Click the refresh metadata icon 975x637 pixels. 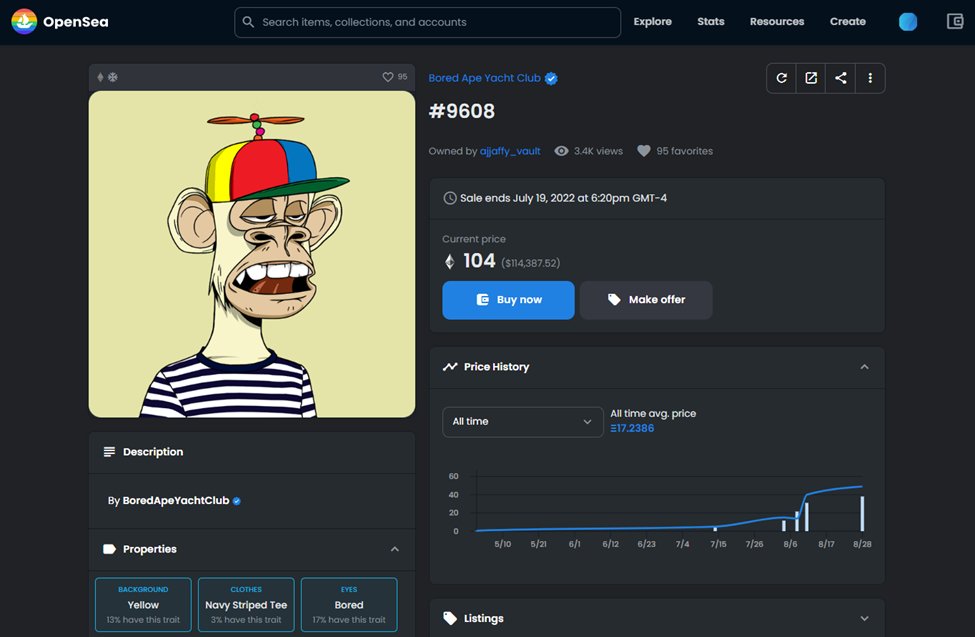tap(782, 78)
